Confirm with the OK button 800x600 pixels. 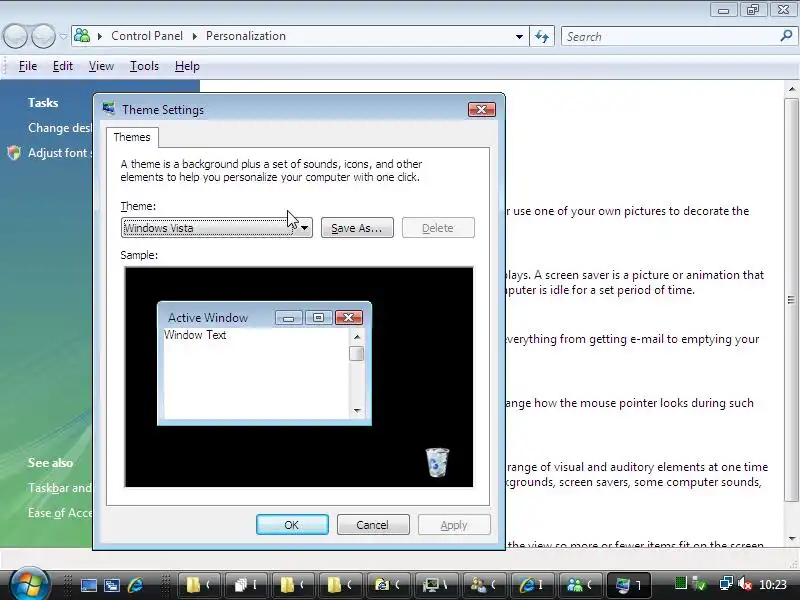pos(292,525)
